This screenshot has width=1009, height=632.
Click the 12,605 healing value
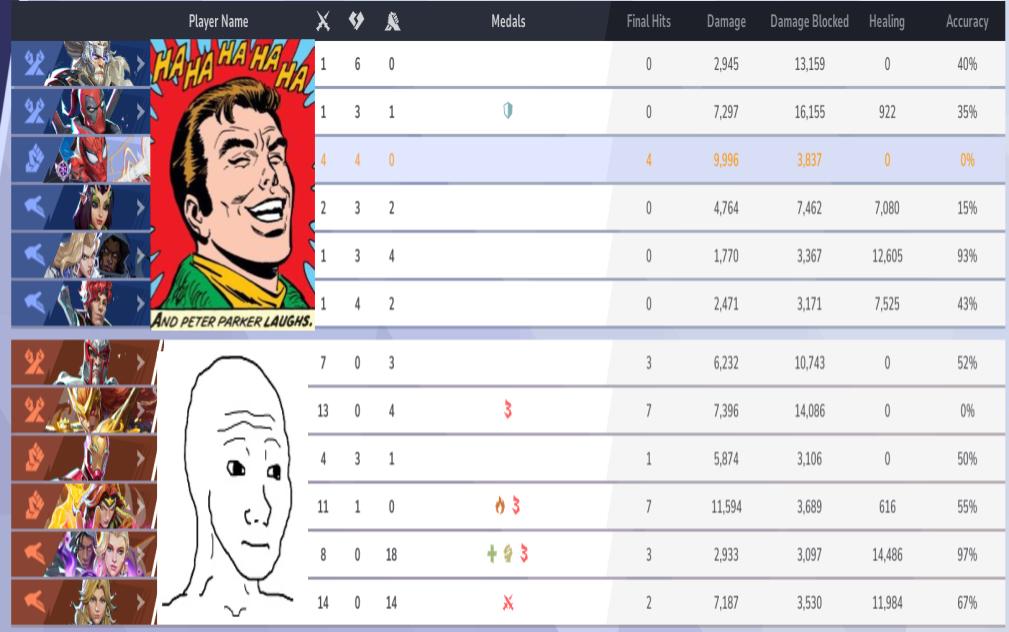click(887, 256)
